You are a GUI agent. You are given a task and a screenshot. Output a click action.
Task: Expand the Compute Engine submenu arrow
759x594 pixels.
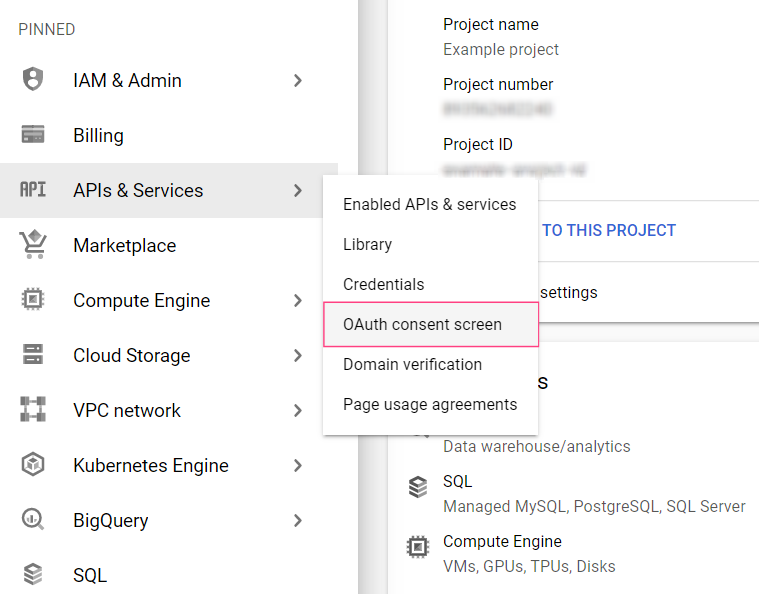(298, 301)
